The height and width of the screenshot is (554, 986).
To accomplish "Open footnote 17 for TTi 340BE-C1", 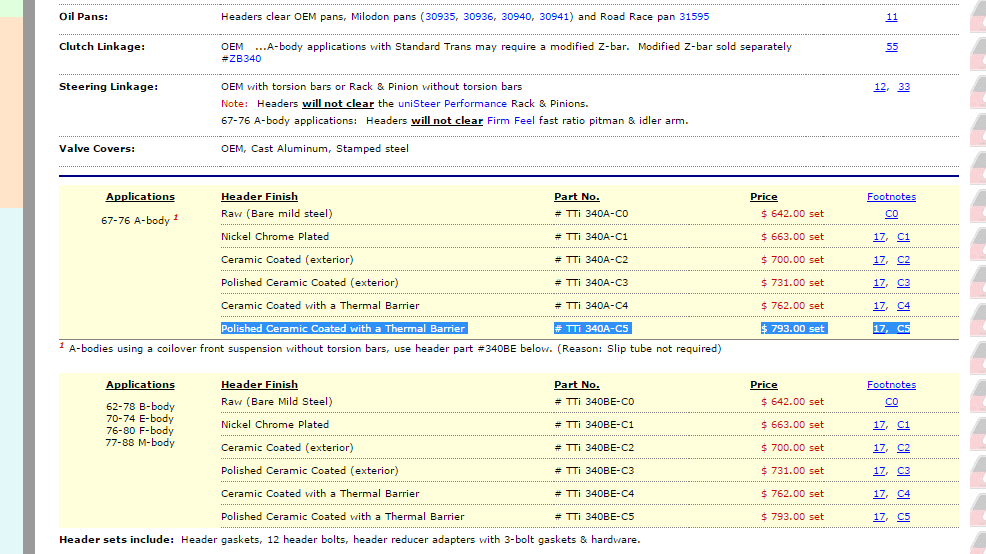I will coord(879,425).
